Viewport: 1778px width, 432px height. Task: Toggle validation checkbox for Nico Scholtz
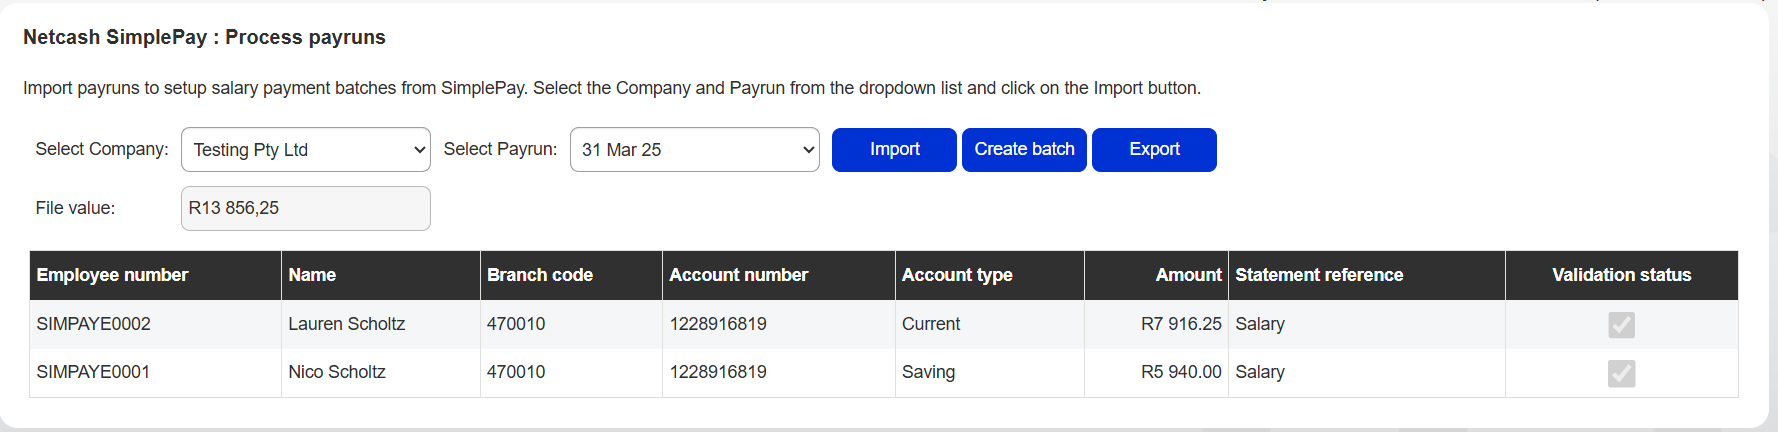1621,373
